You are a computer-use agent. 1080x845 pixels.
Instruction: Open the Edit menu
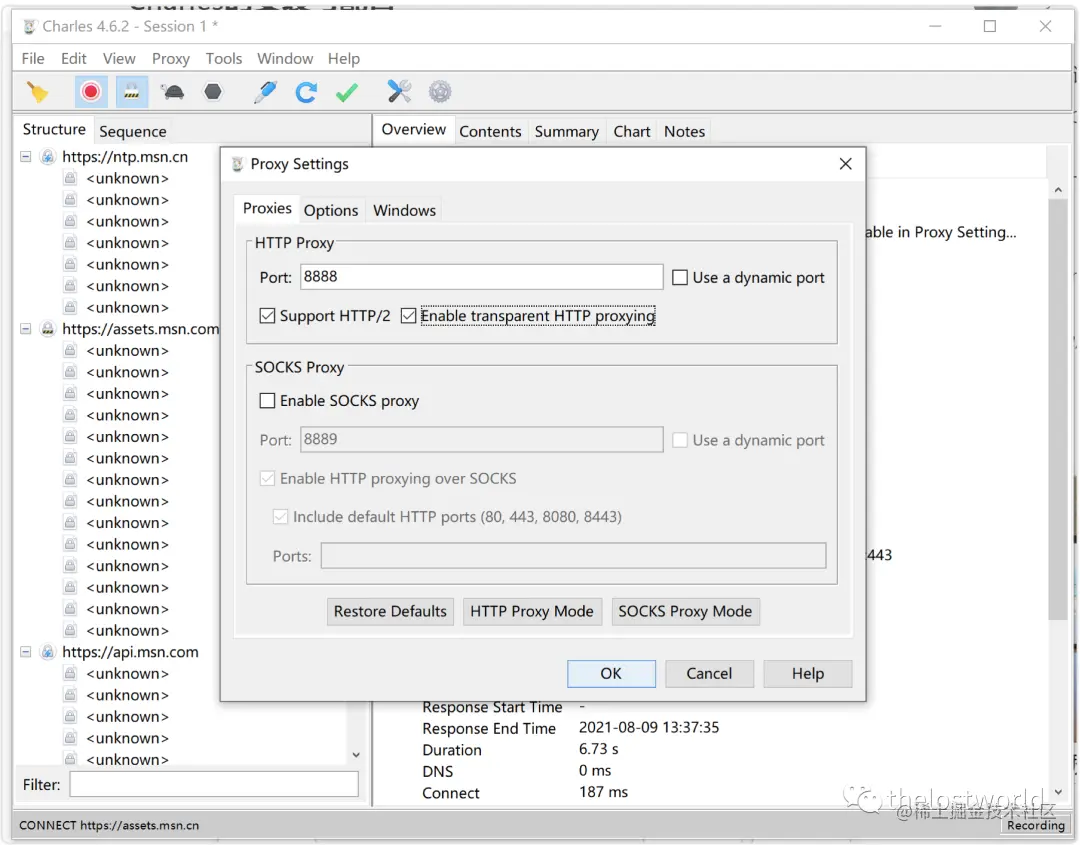[x=74, y=59]
